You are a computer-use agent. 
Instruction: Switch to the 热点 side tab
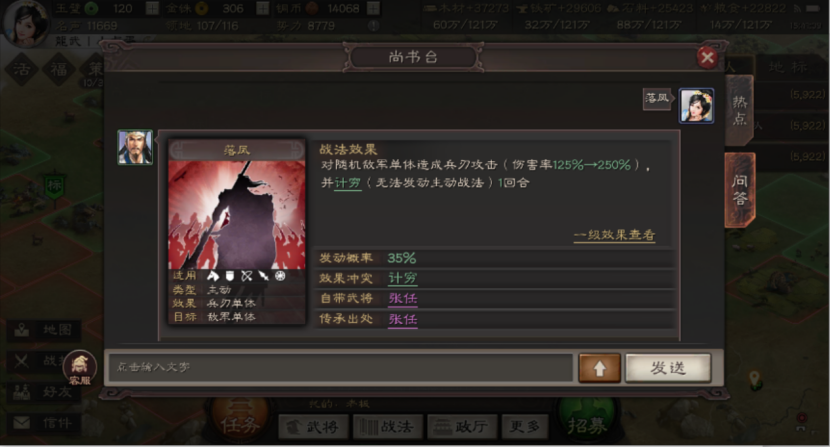coord(739,110)
